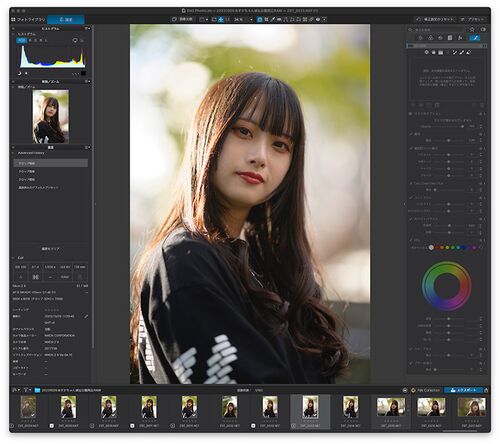500x444 pixels.
Task: Open the Histogram panel options menu
Action: (87, 29)
